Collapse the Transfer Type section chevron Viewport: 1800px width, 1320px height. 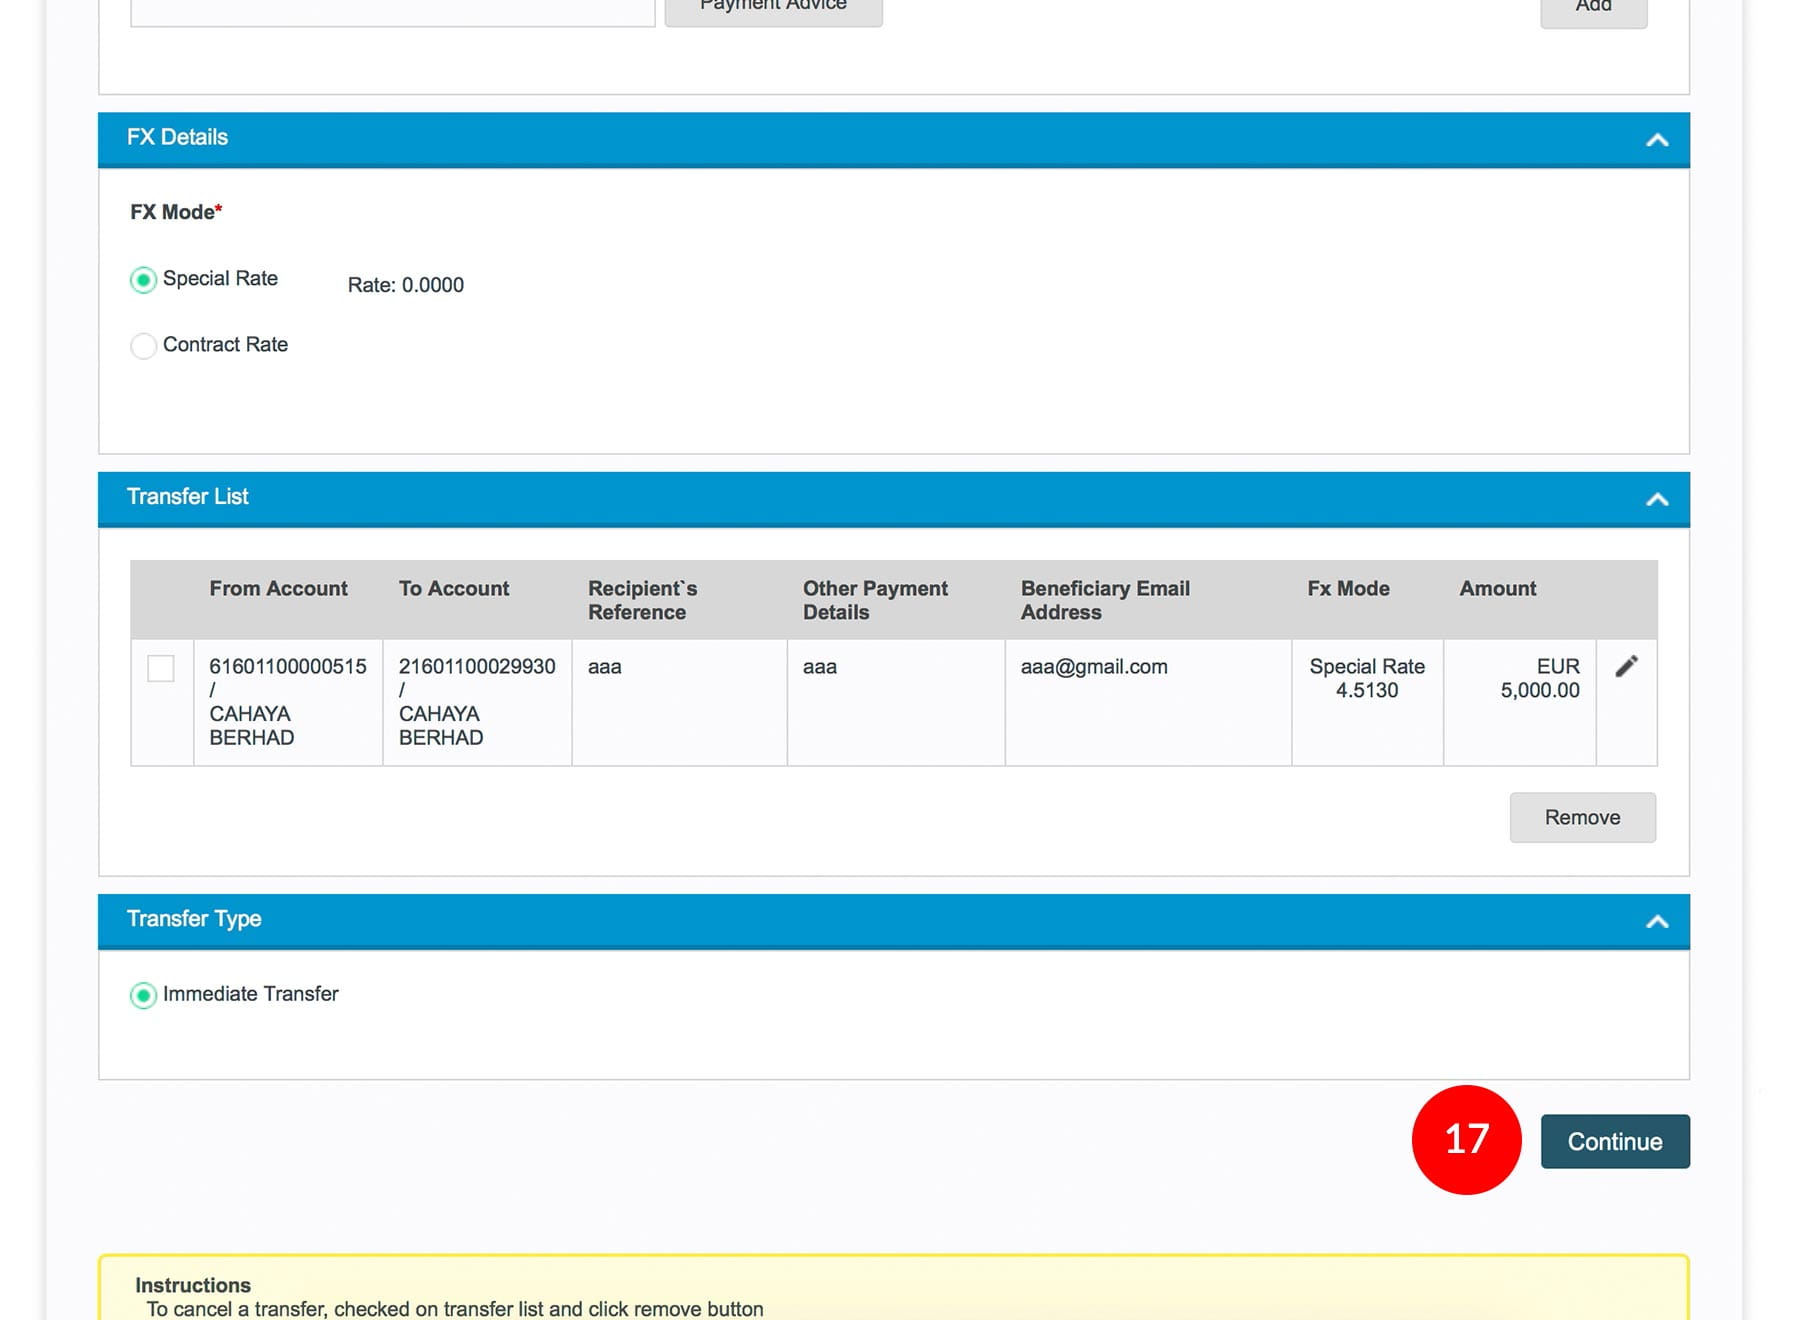pyautogui.click(x=1656, y=921)
